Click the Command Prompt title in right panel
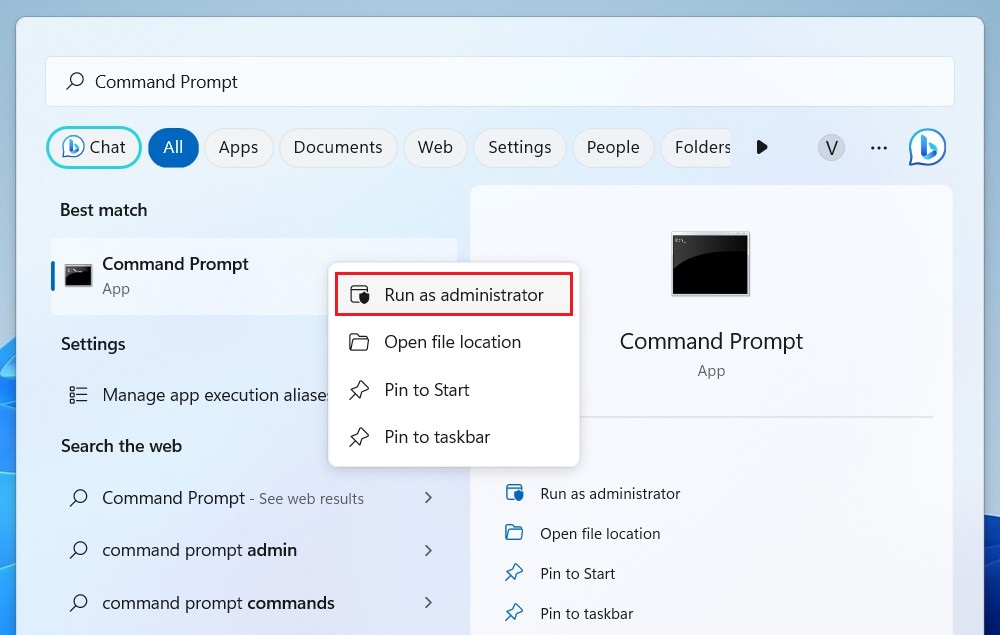This screenshot has width=1000, height=635. (x=711, y=342)
